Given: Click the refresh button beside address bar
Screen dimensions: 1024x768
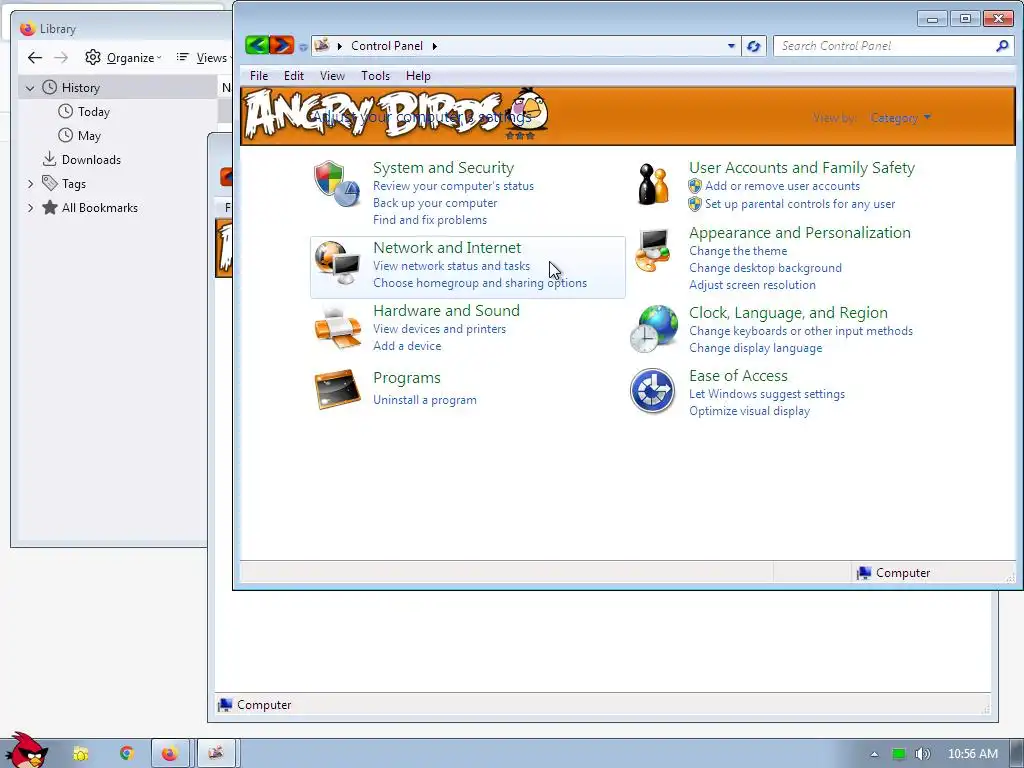Looking at the screenshot, I should (x=754, y=46).
